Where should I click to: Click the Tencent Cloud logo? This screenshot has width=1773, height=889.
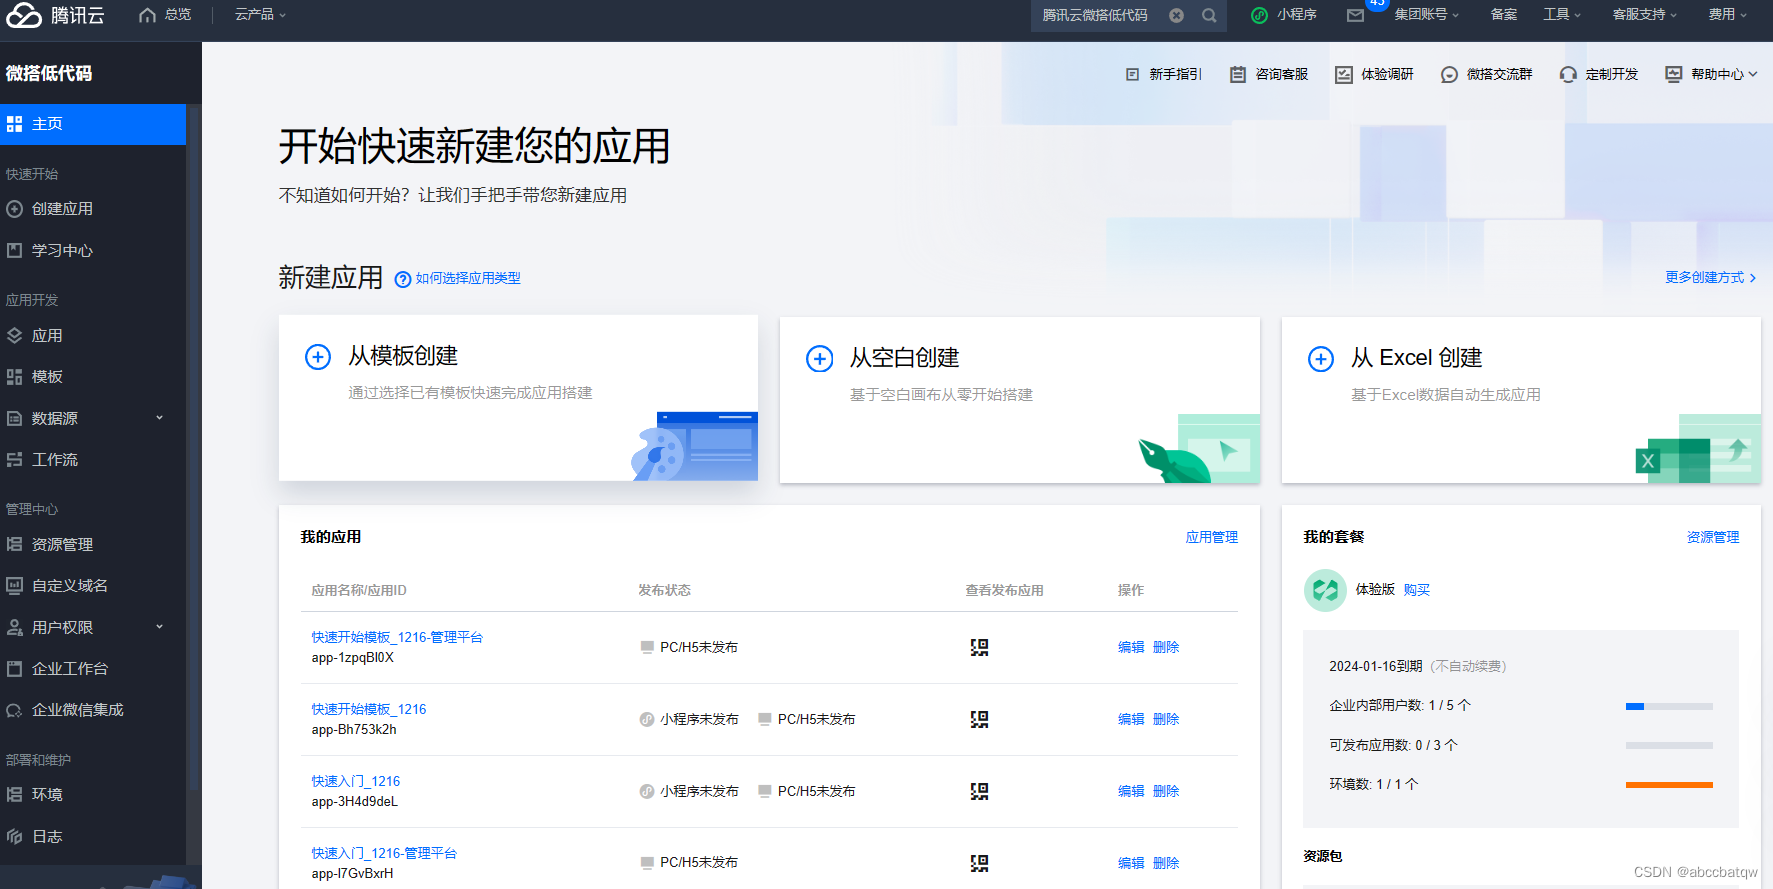[55, 15]
